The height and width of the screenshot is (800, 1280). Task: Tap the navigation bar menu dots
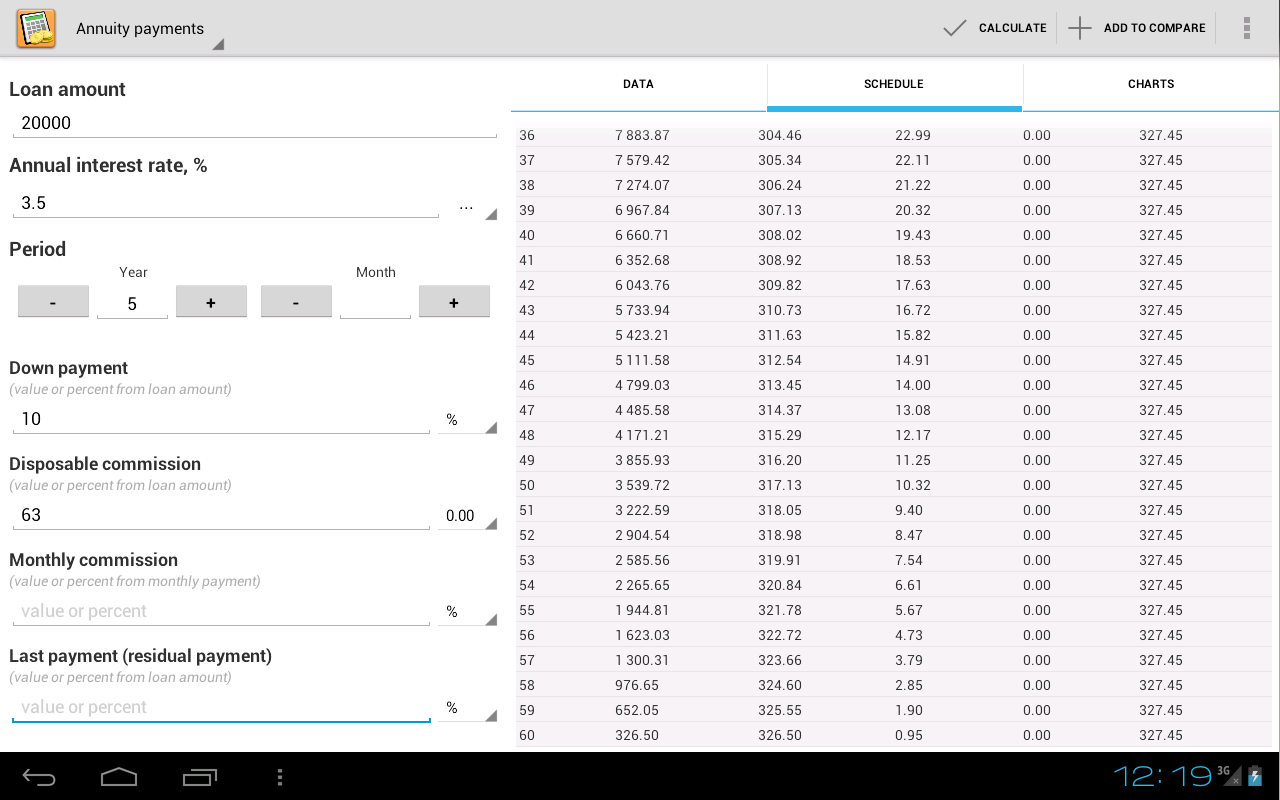[x=280, y=777]
